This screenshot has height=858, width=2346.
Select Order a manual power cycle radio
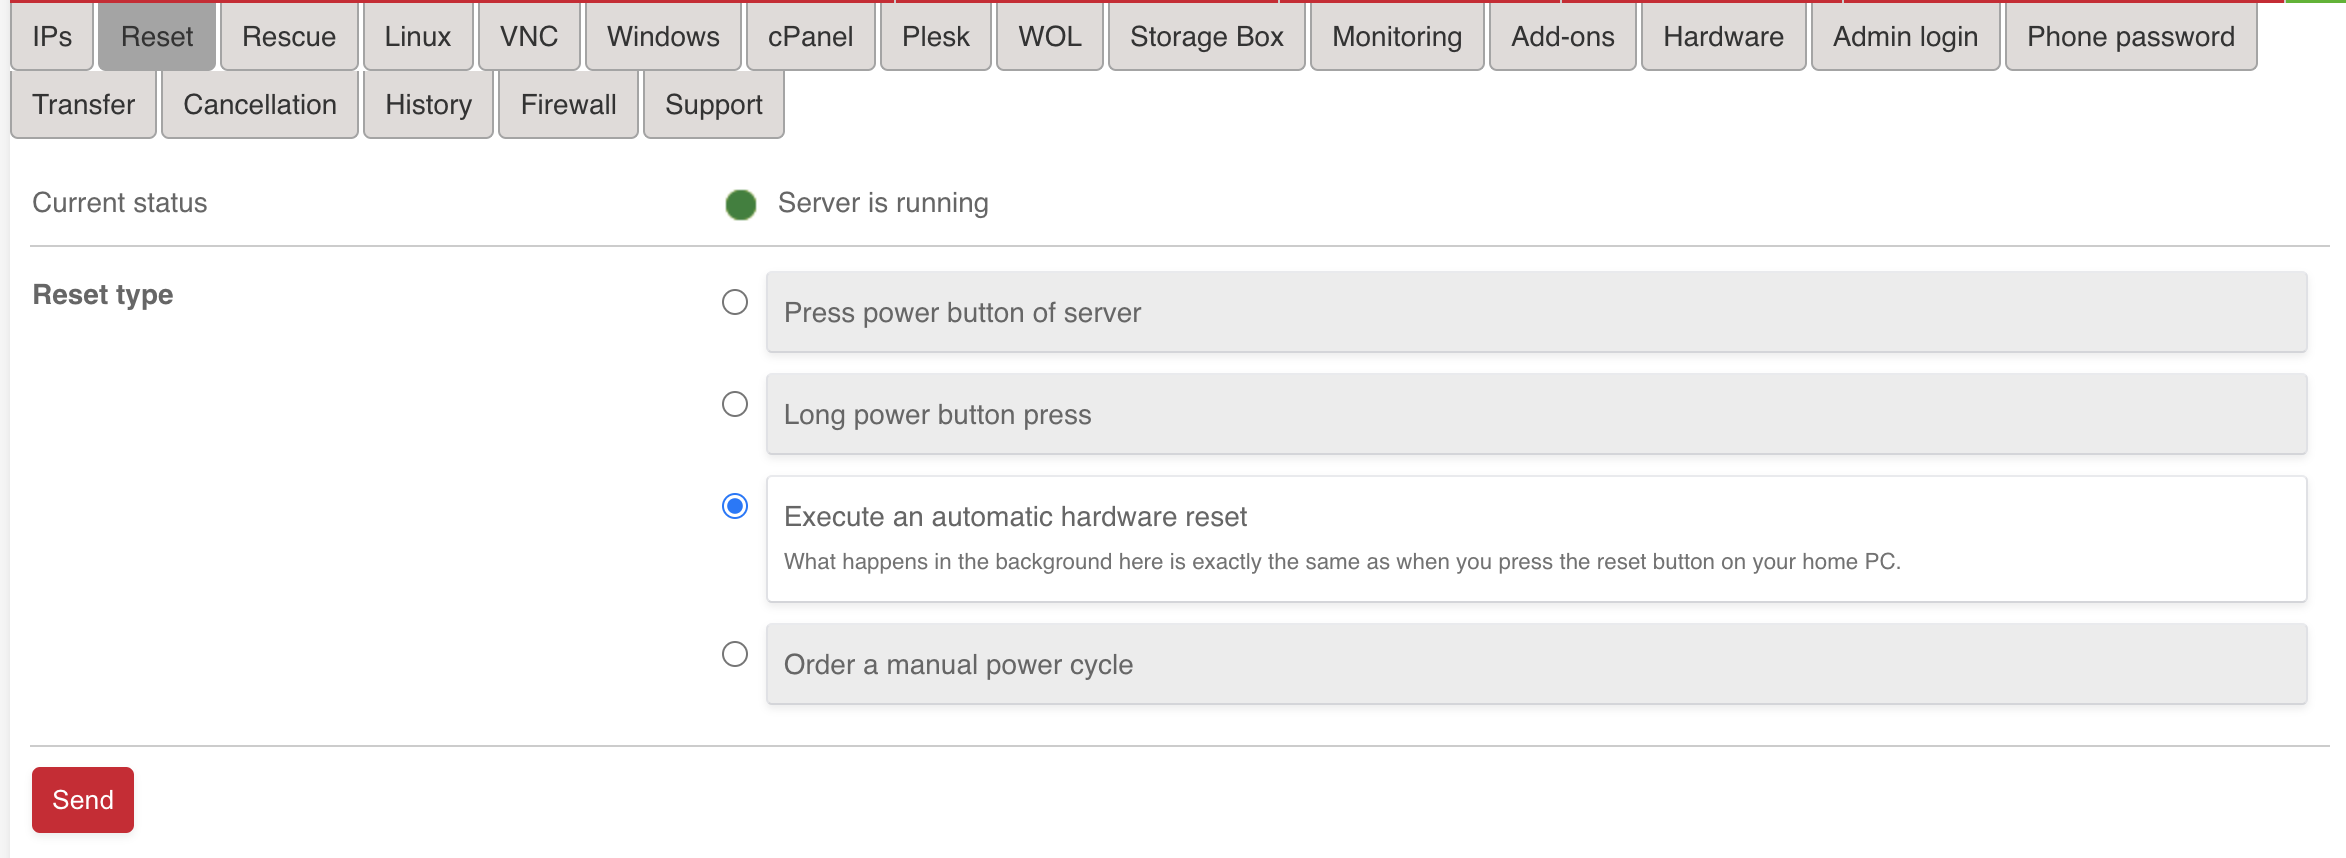click(x=735, y=654)
